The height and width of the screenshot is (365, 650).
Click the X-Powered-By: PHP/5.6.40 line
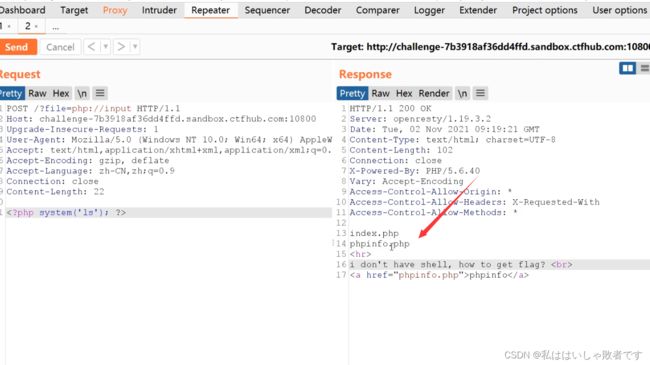pos(415,171)
